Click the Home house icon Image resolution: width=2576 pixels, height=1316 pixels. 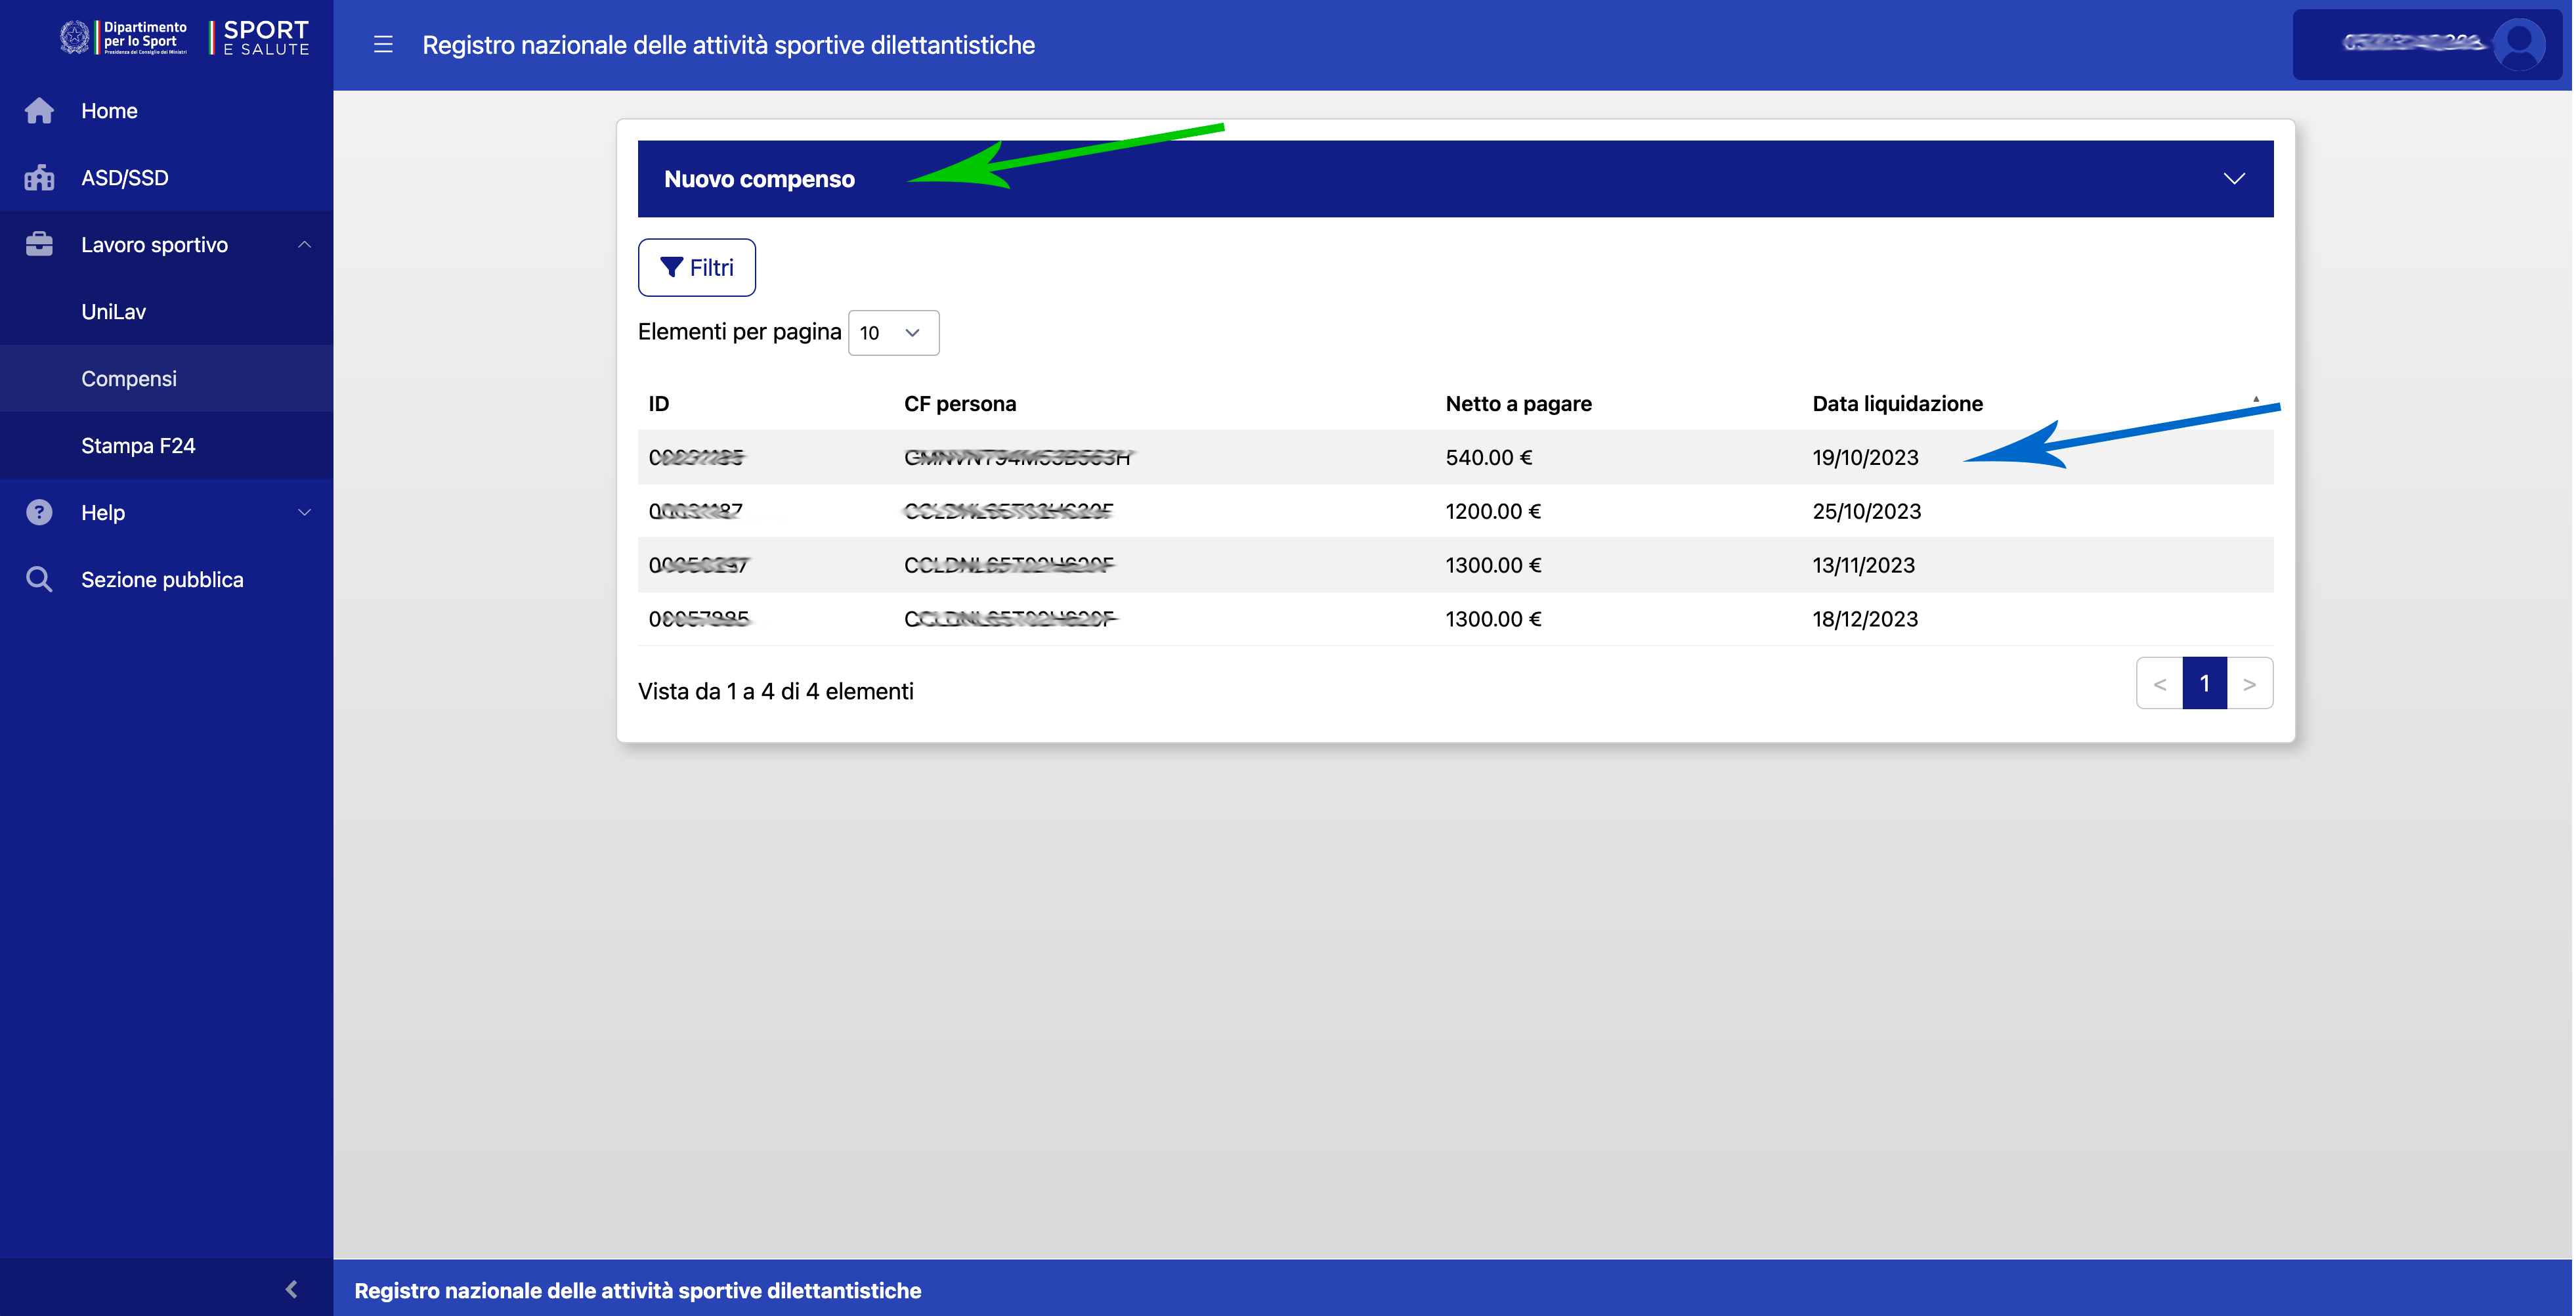click(x=39, y=111)
